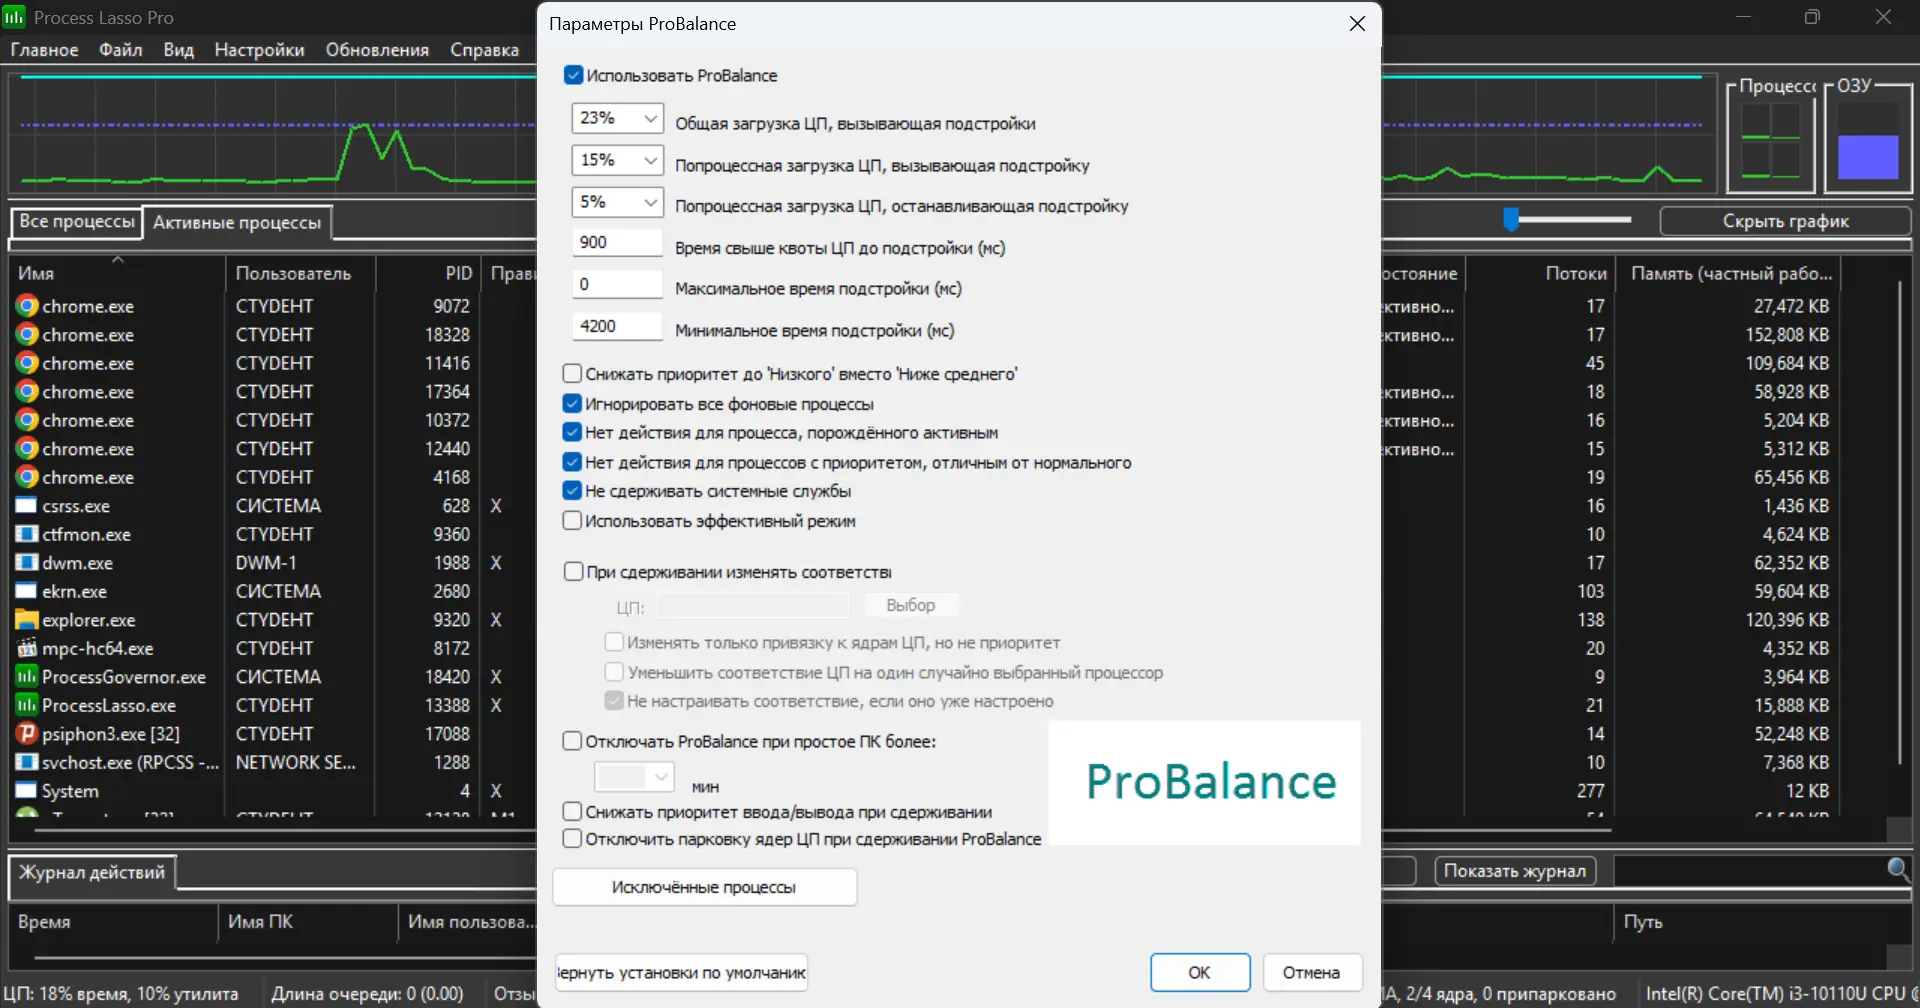Open the 23% total CPU load dropdown

(617, 118)
